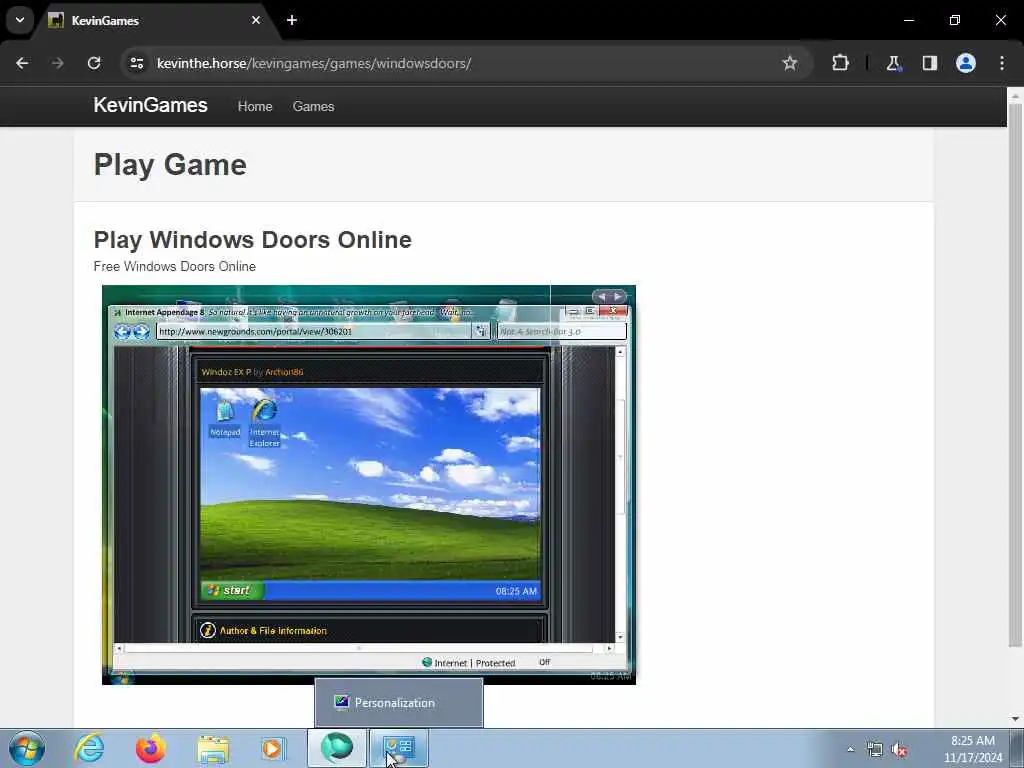The image size is (1024, 768).
Task: Open the KevinGames site logo link
Action: tap(150, 105)
